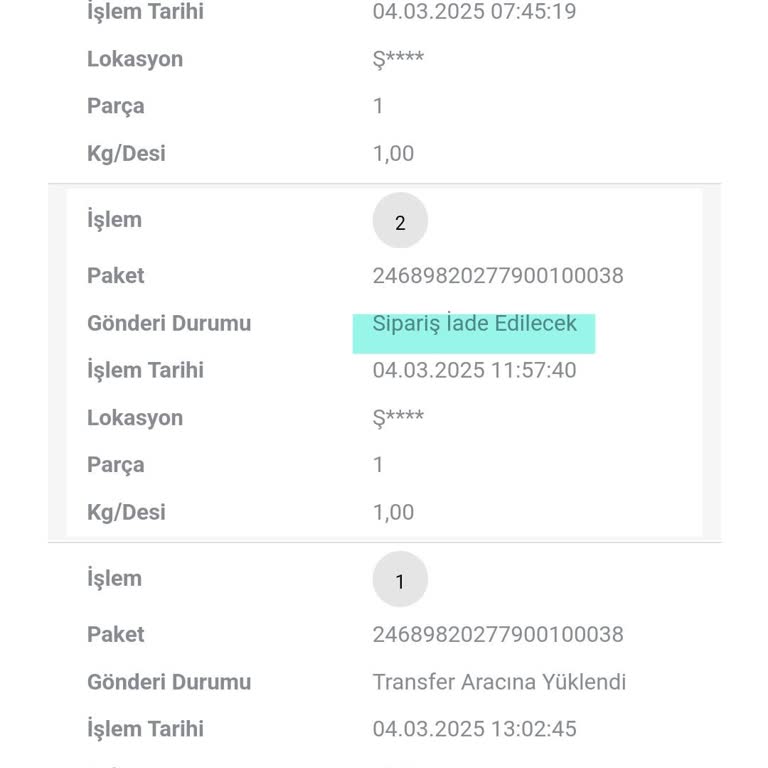Click the 07:45:19 transaction timestamp
768x768 pixels.
474,12
